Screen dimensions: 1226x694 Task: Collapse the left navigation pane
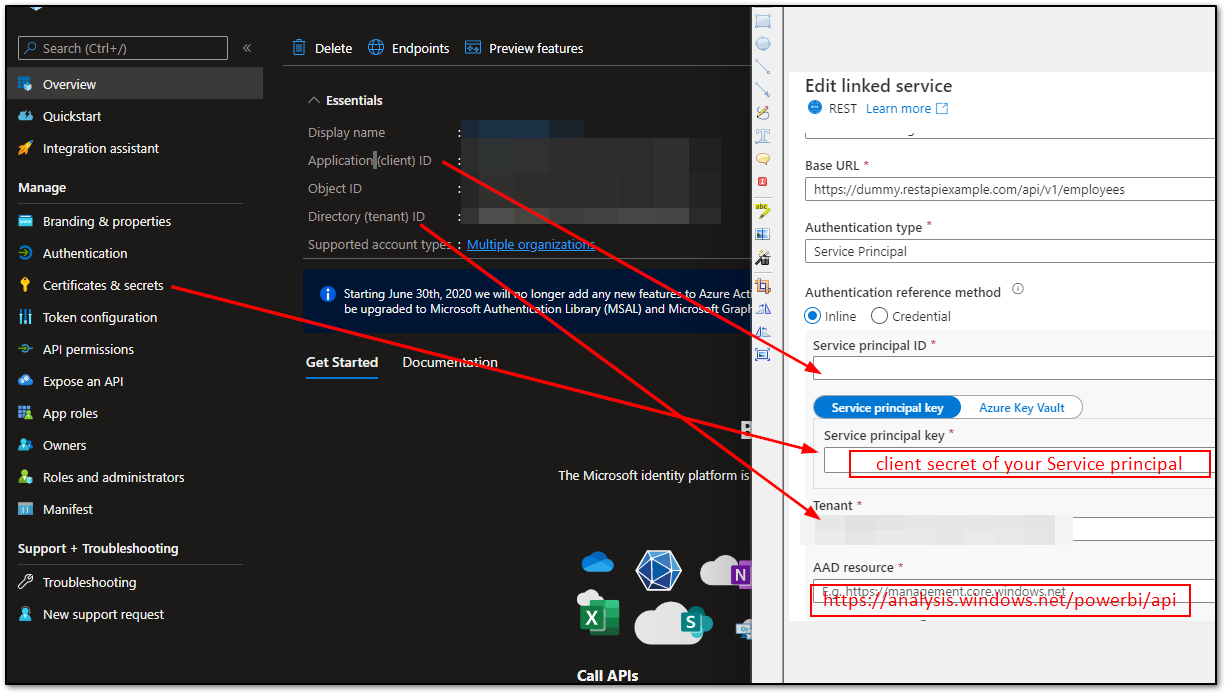pos(247,47)
